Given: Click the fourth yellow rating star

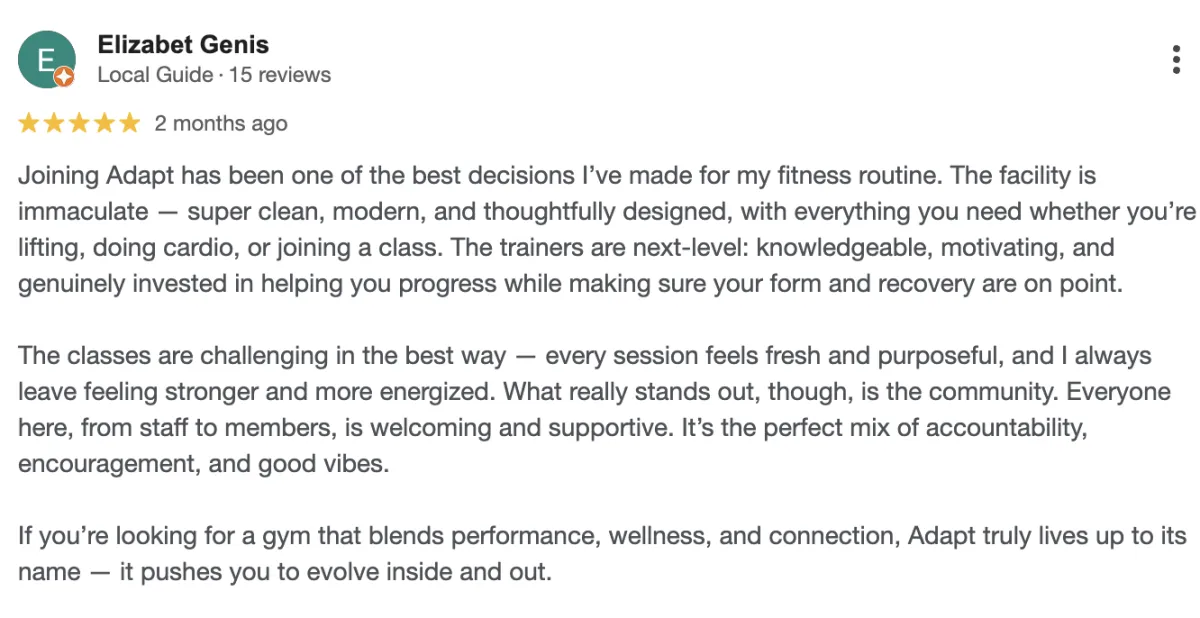Looking at the screenshot, I should pyautogui.click(x=105, y=123).
